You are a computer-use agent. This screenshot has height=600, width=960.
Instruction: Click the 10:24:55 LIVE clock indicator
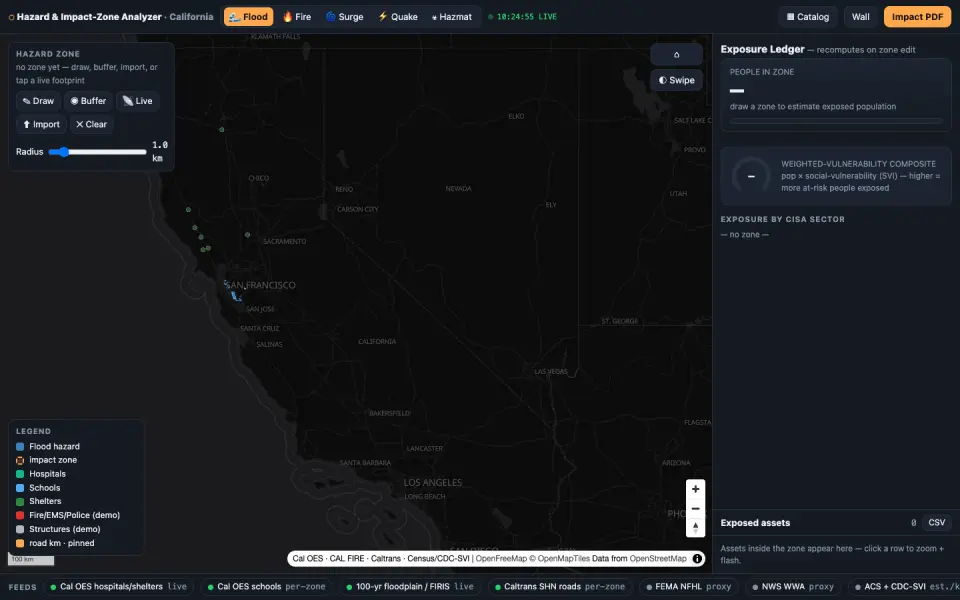(523, 17)
